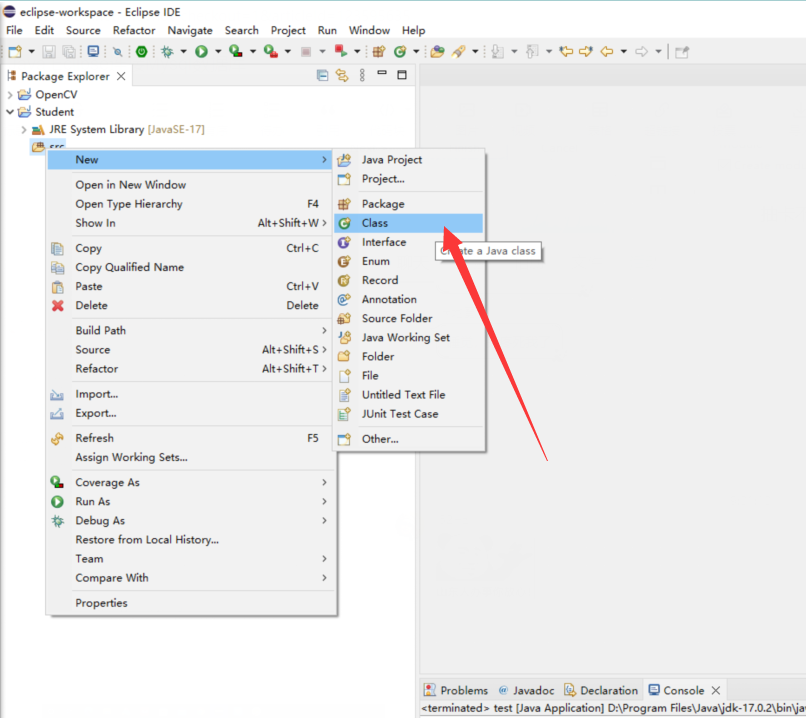This screenshot has height=718, width=806.
Task: Switch to the Javadoc tab
Action: pyautogui.click(x=526, y=690)
